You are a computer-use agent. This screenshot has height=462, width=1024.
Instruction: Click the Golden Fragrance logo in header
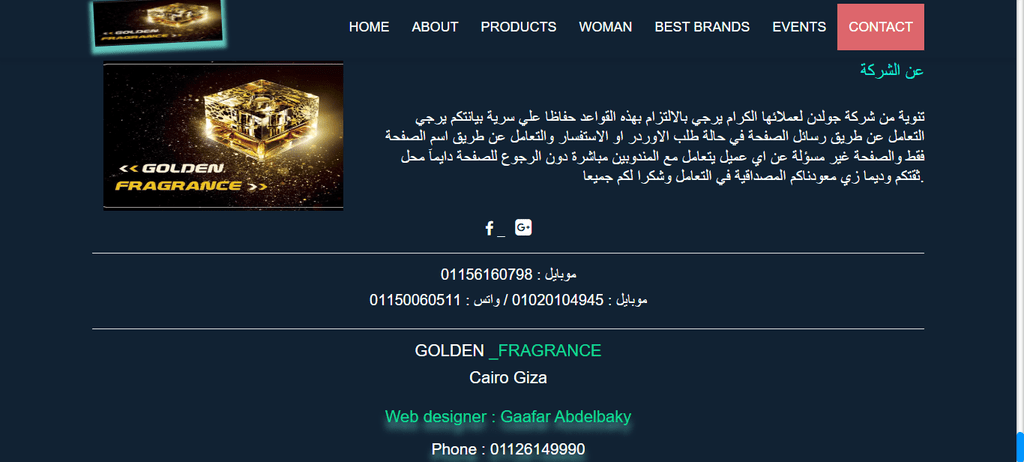159,23
